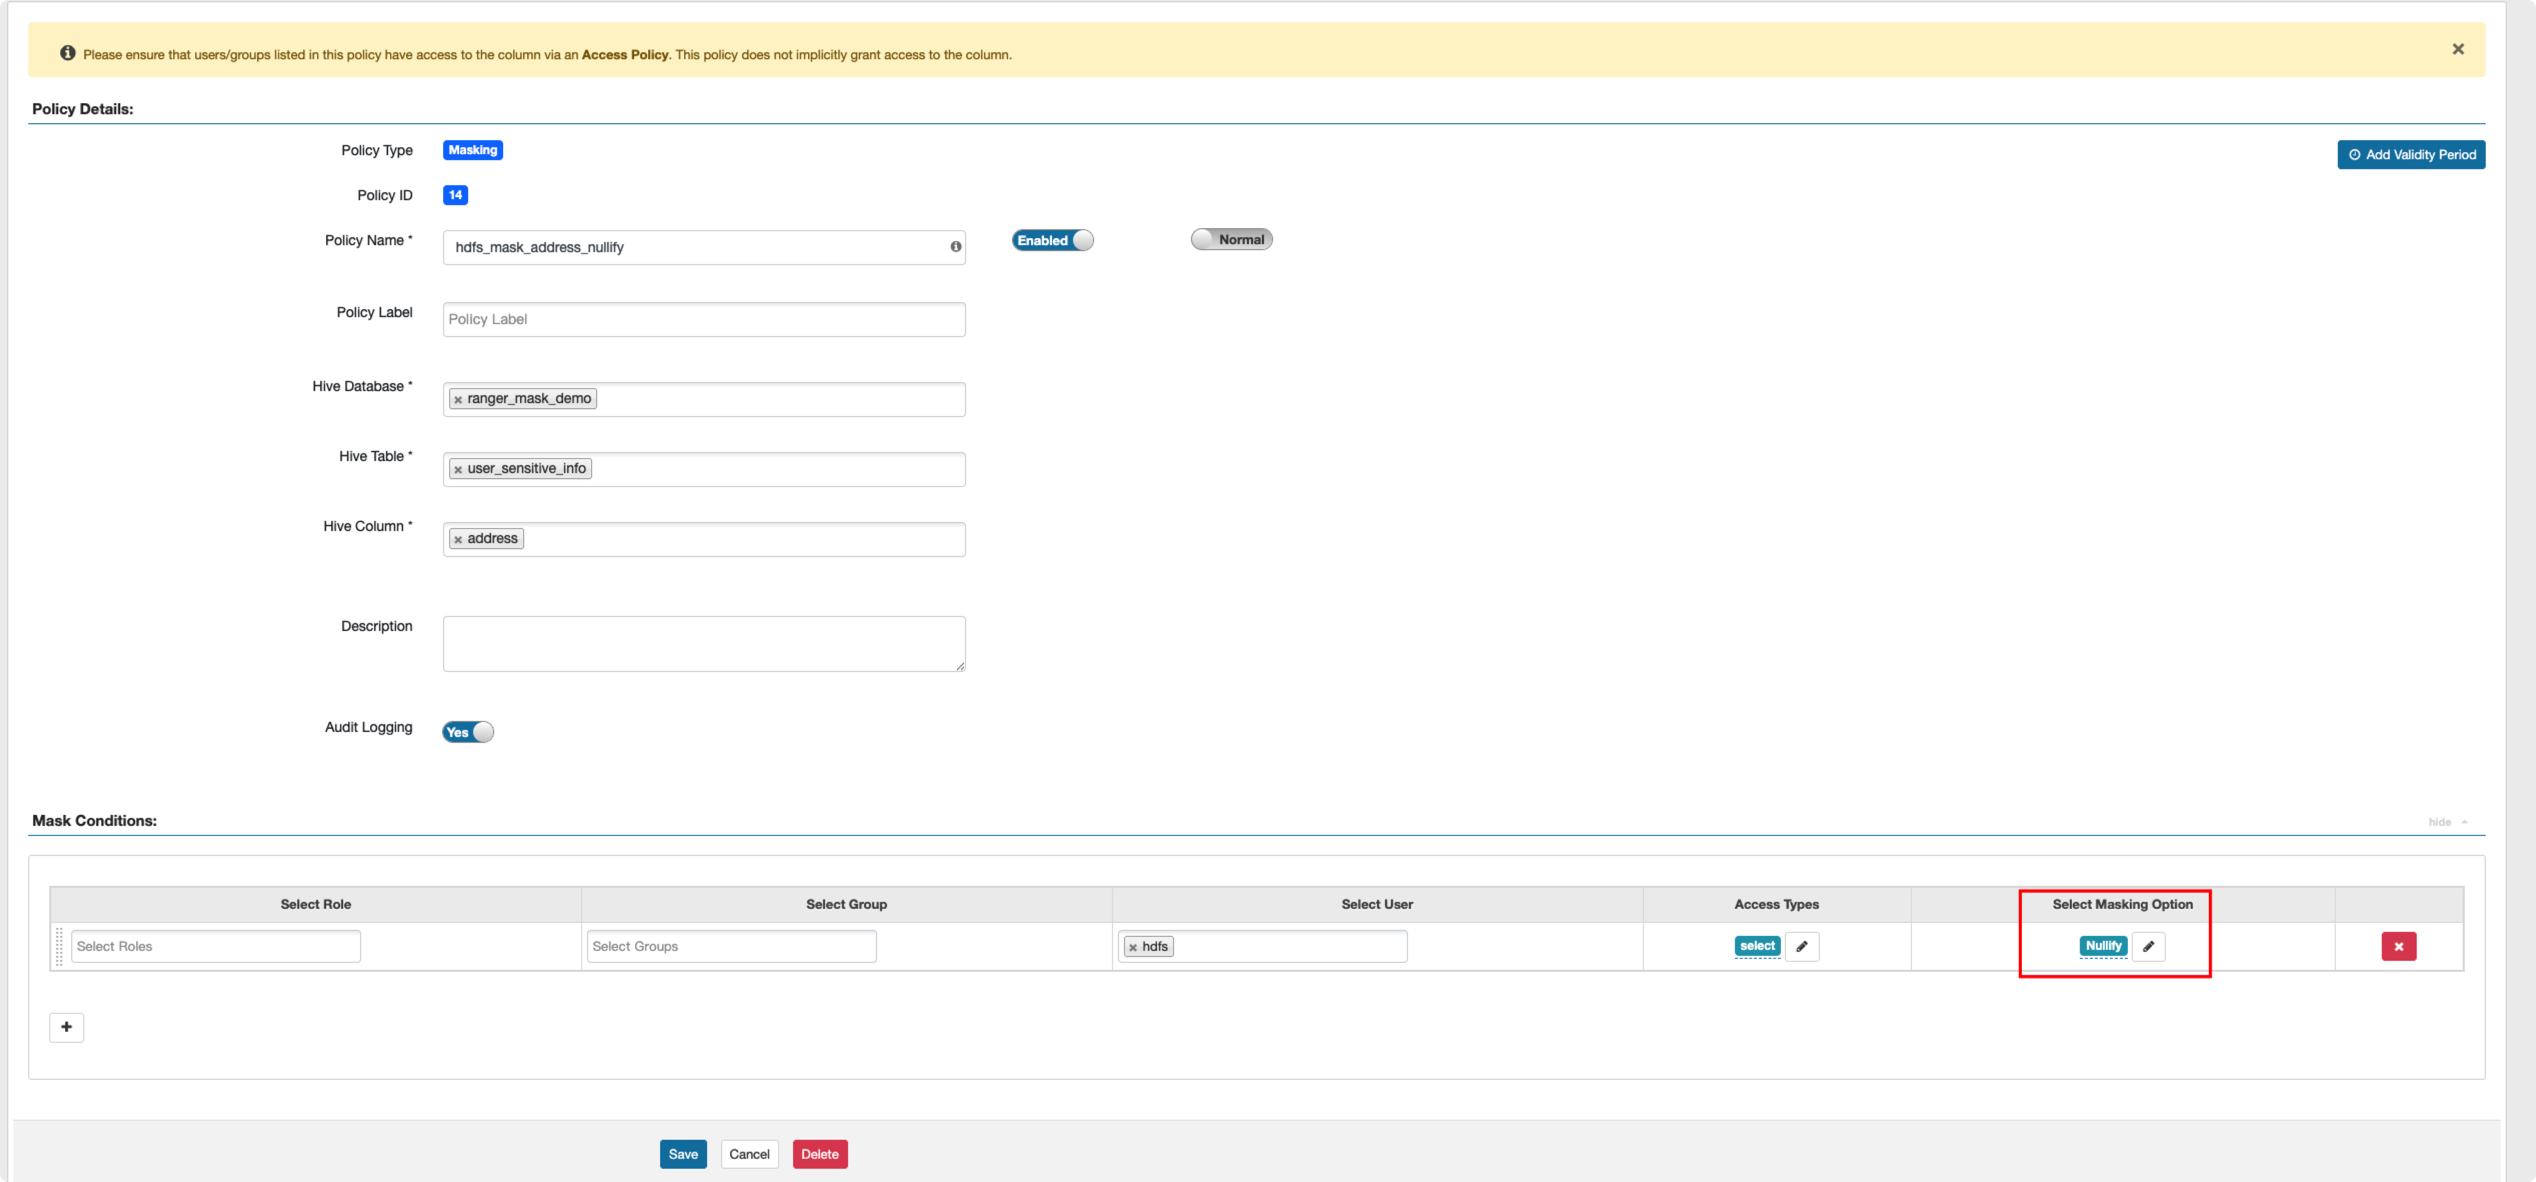The height and width of the screenshot is (1182, 2536).
Task: Remove ranger_mask_demo database tag
Action: click(458, 399)
